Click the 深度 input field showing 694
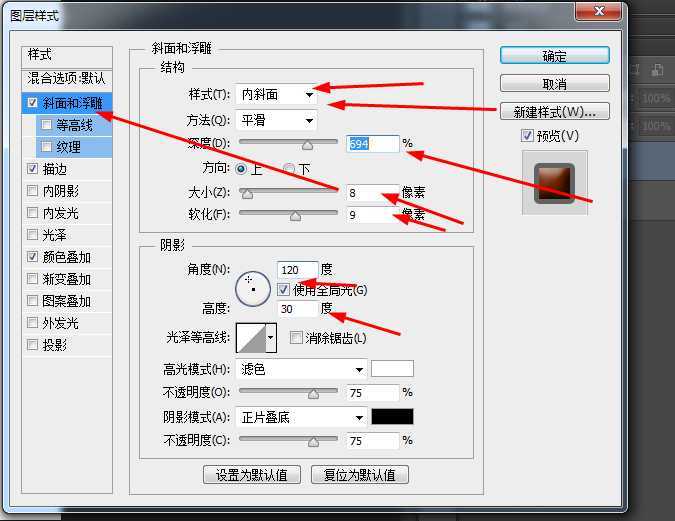Screen dimensions: 675x521 372,144
